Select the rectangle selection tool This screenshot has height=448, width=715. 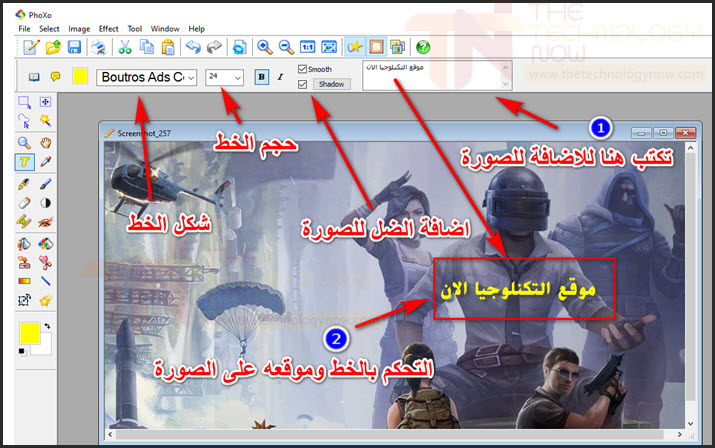pyautogui.click(x=24, y=102)
